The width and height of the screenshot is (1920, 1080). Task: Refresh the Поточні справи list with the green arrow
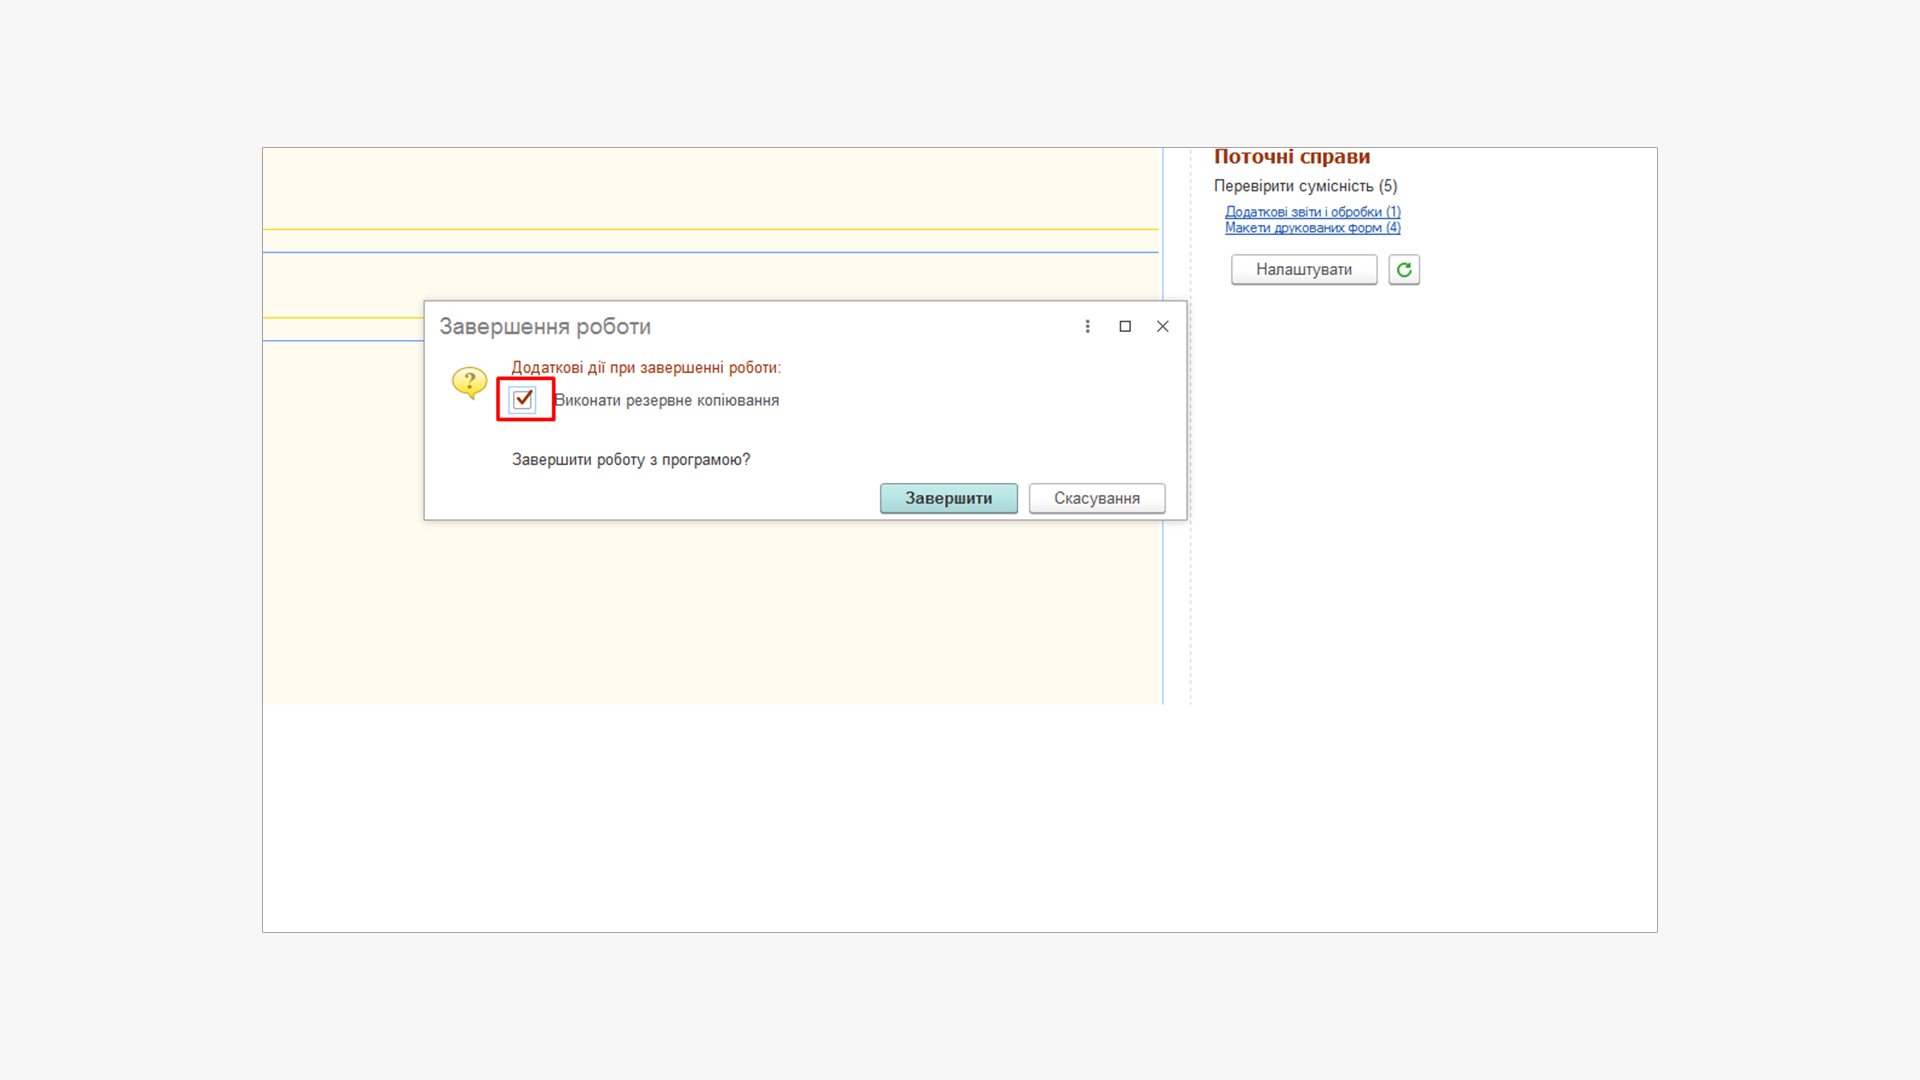pyautogui.click(x=1404, y=270)
